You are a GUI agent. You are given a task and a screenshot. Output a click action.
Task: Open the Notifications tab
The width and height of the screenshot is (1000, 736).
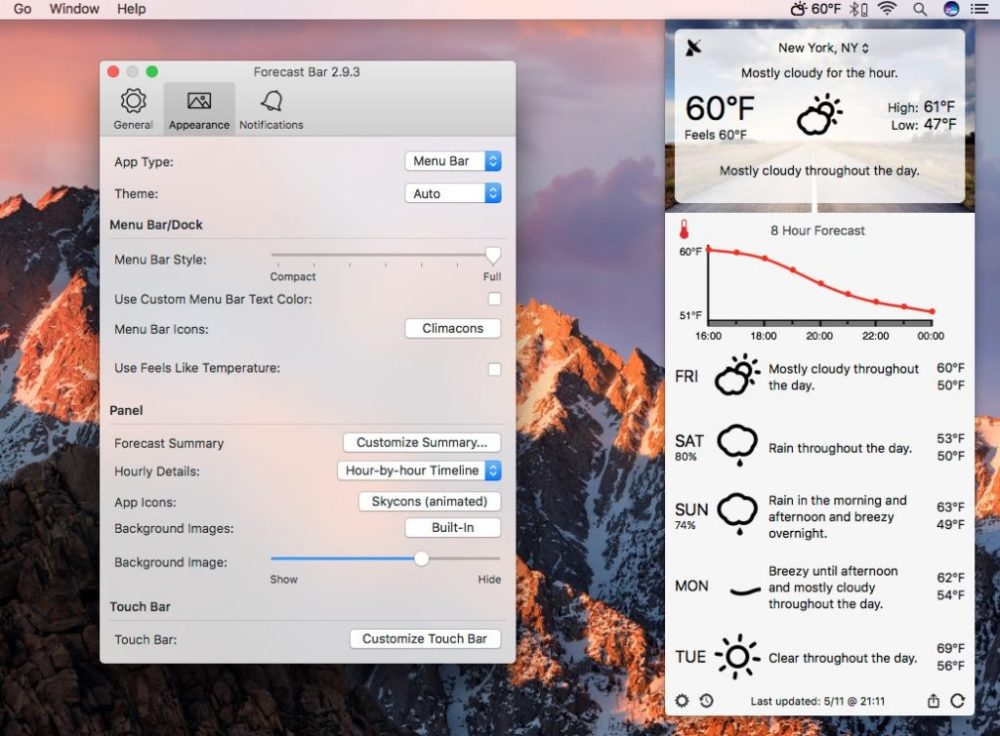click(x=271, y=109)
